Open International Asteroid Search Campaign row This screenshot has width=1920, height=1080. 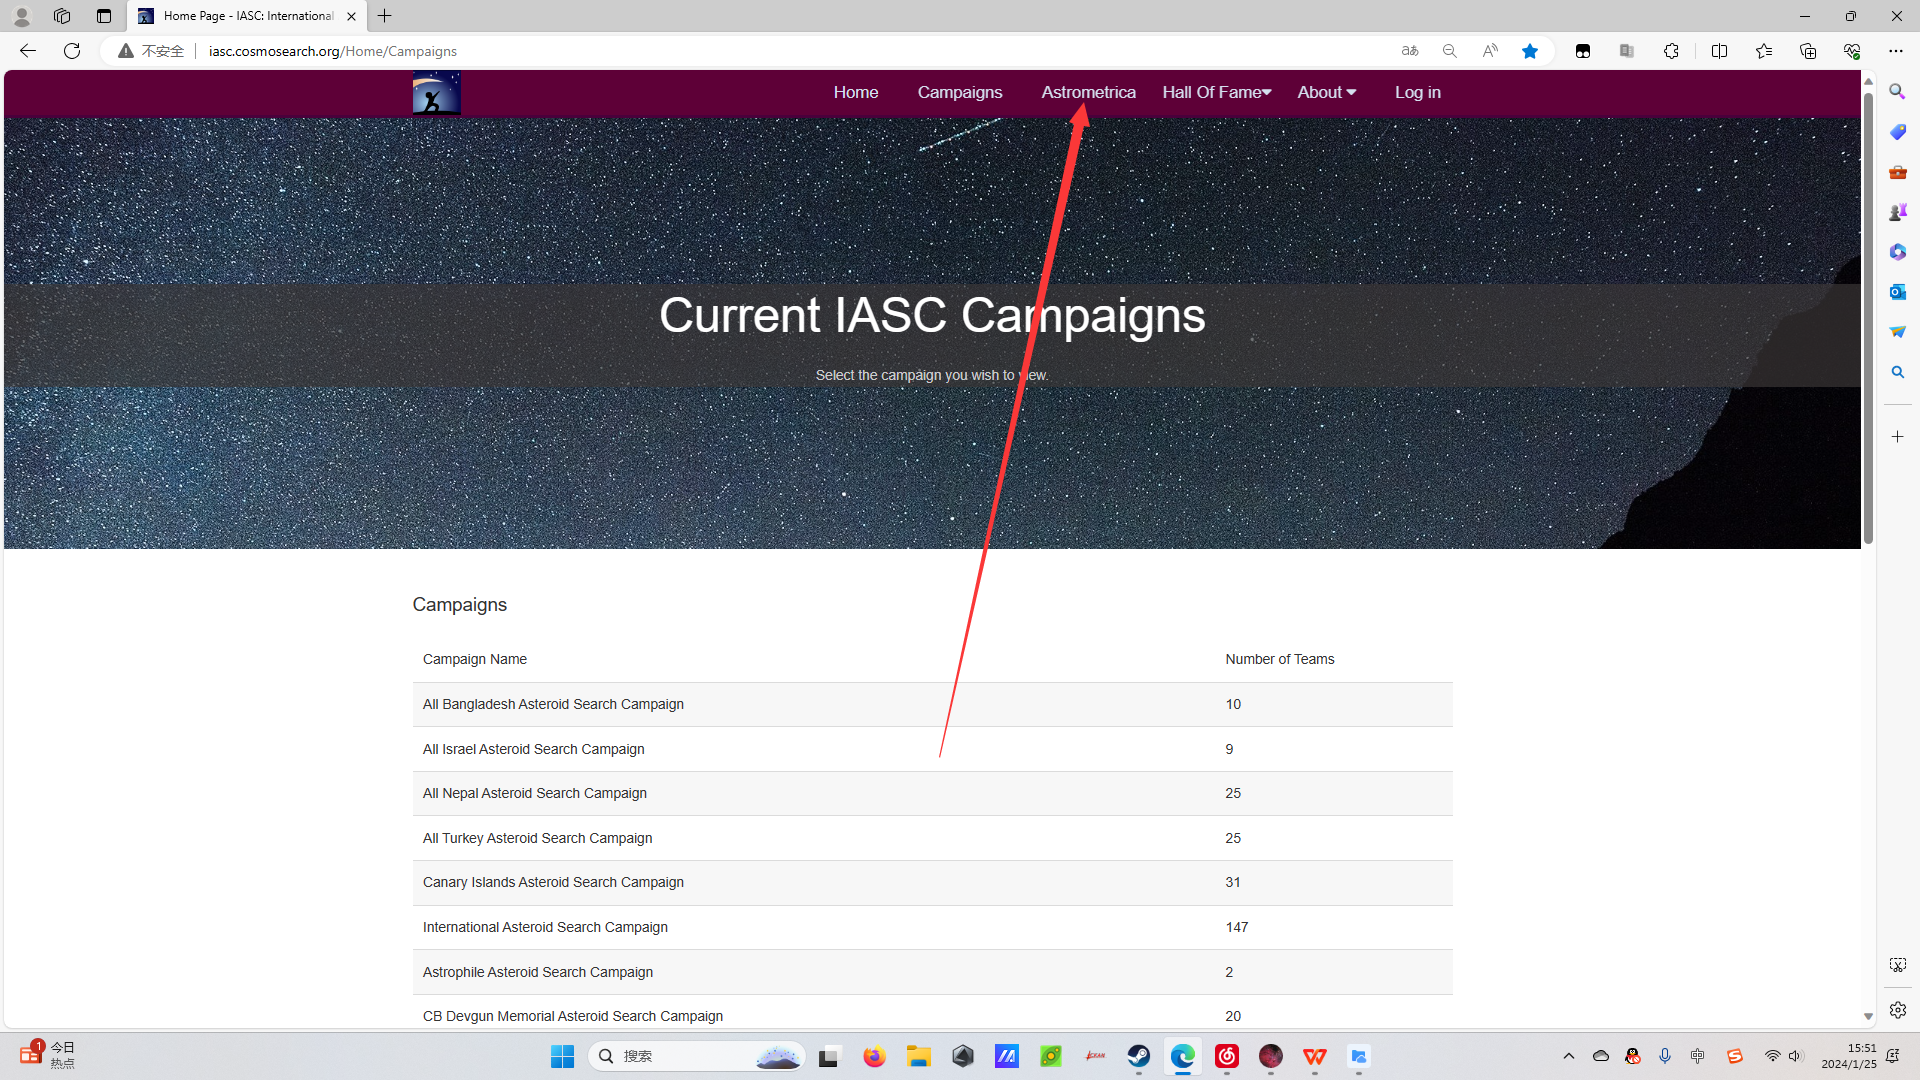pyautogui.click(x=932, y=927)
